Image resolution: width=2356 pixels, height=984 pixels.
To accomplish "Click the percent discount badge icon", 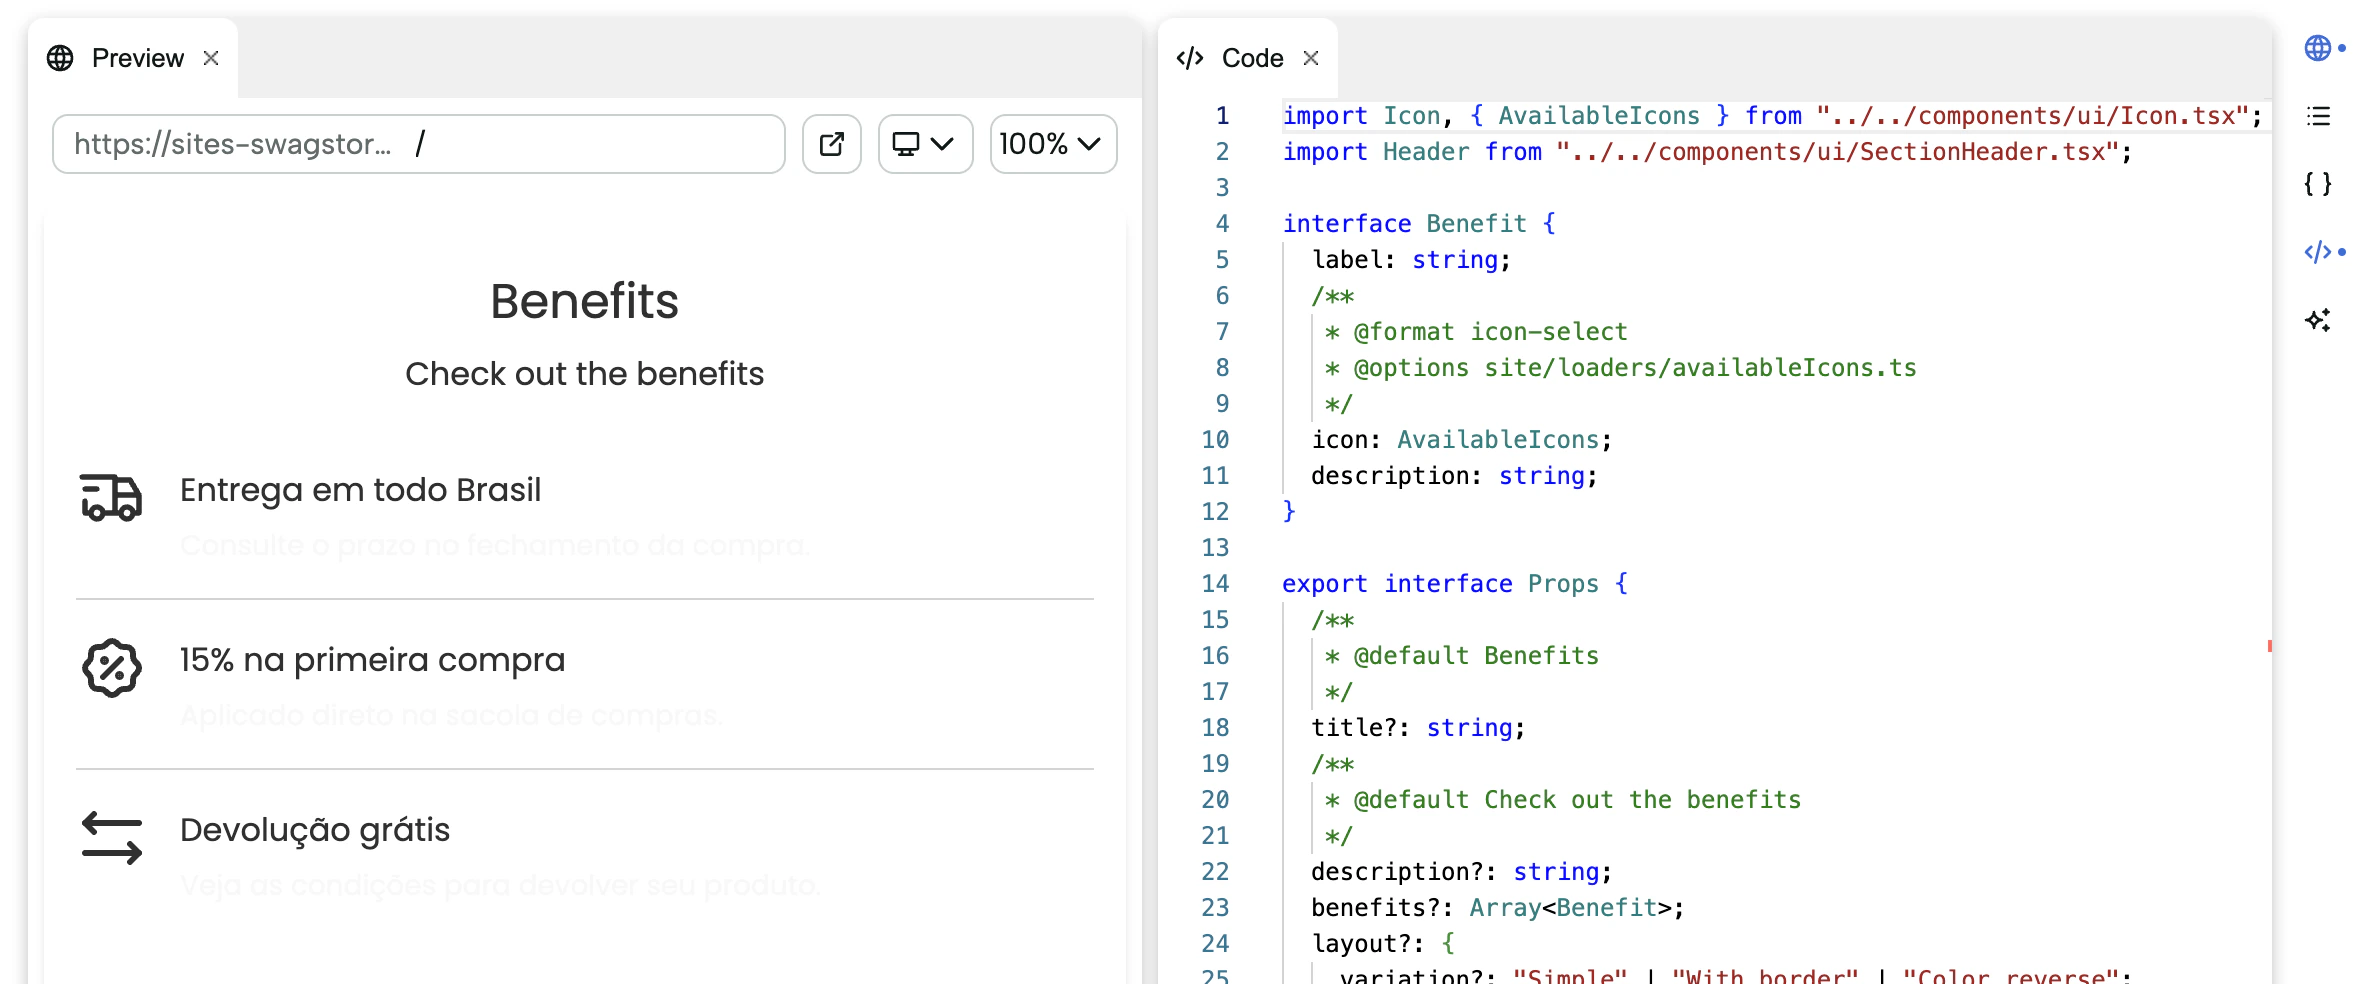I will (111, 667).
